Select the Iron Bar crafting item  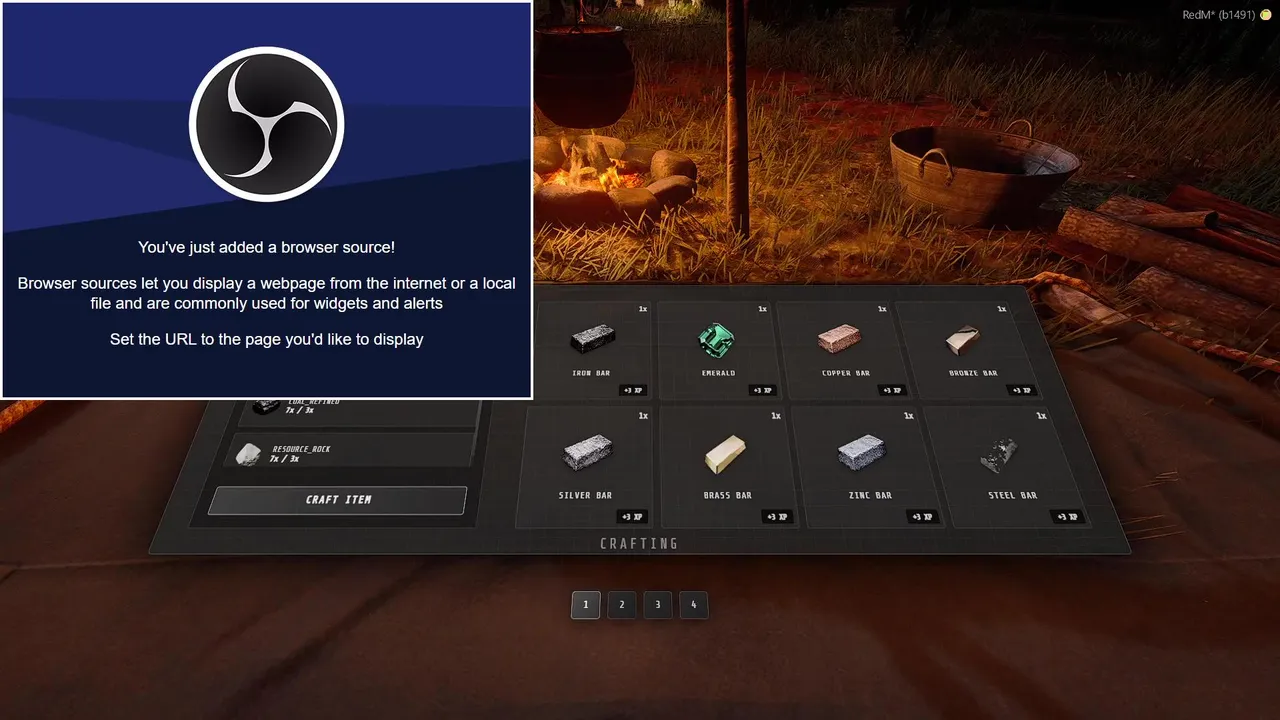591,350
